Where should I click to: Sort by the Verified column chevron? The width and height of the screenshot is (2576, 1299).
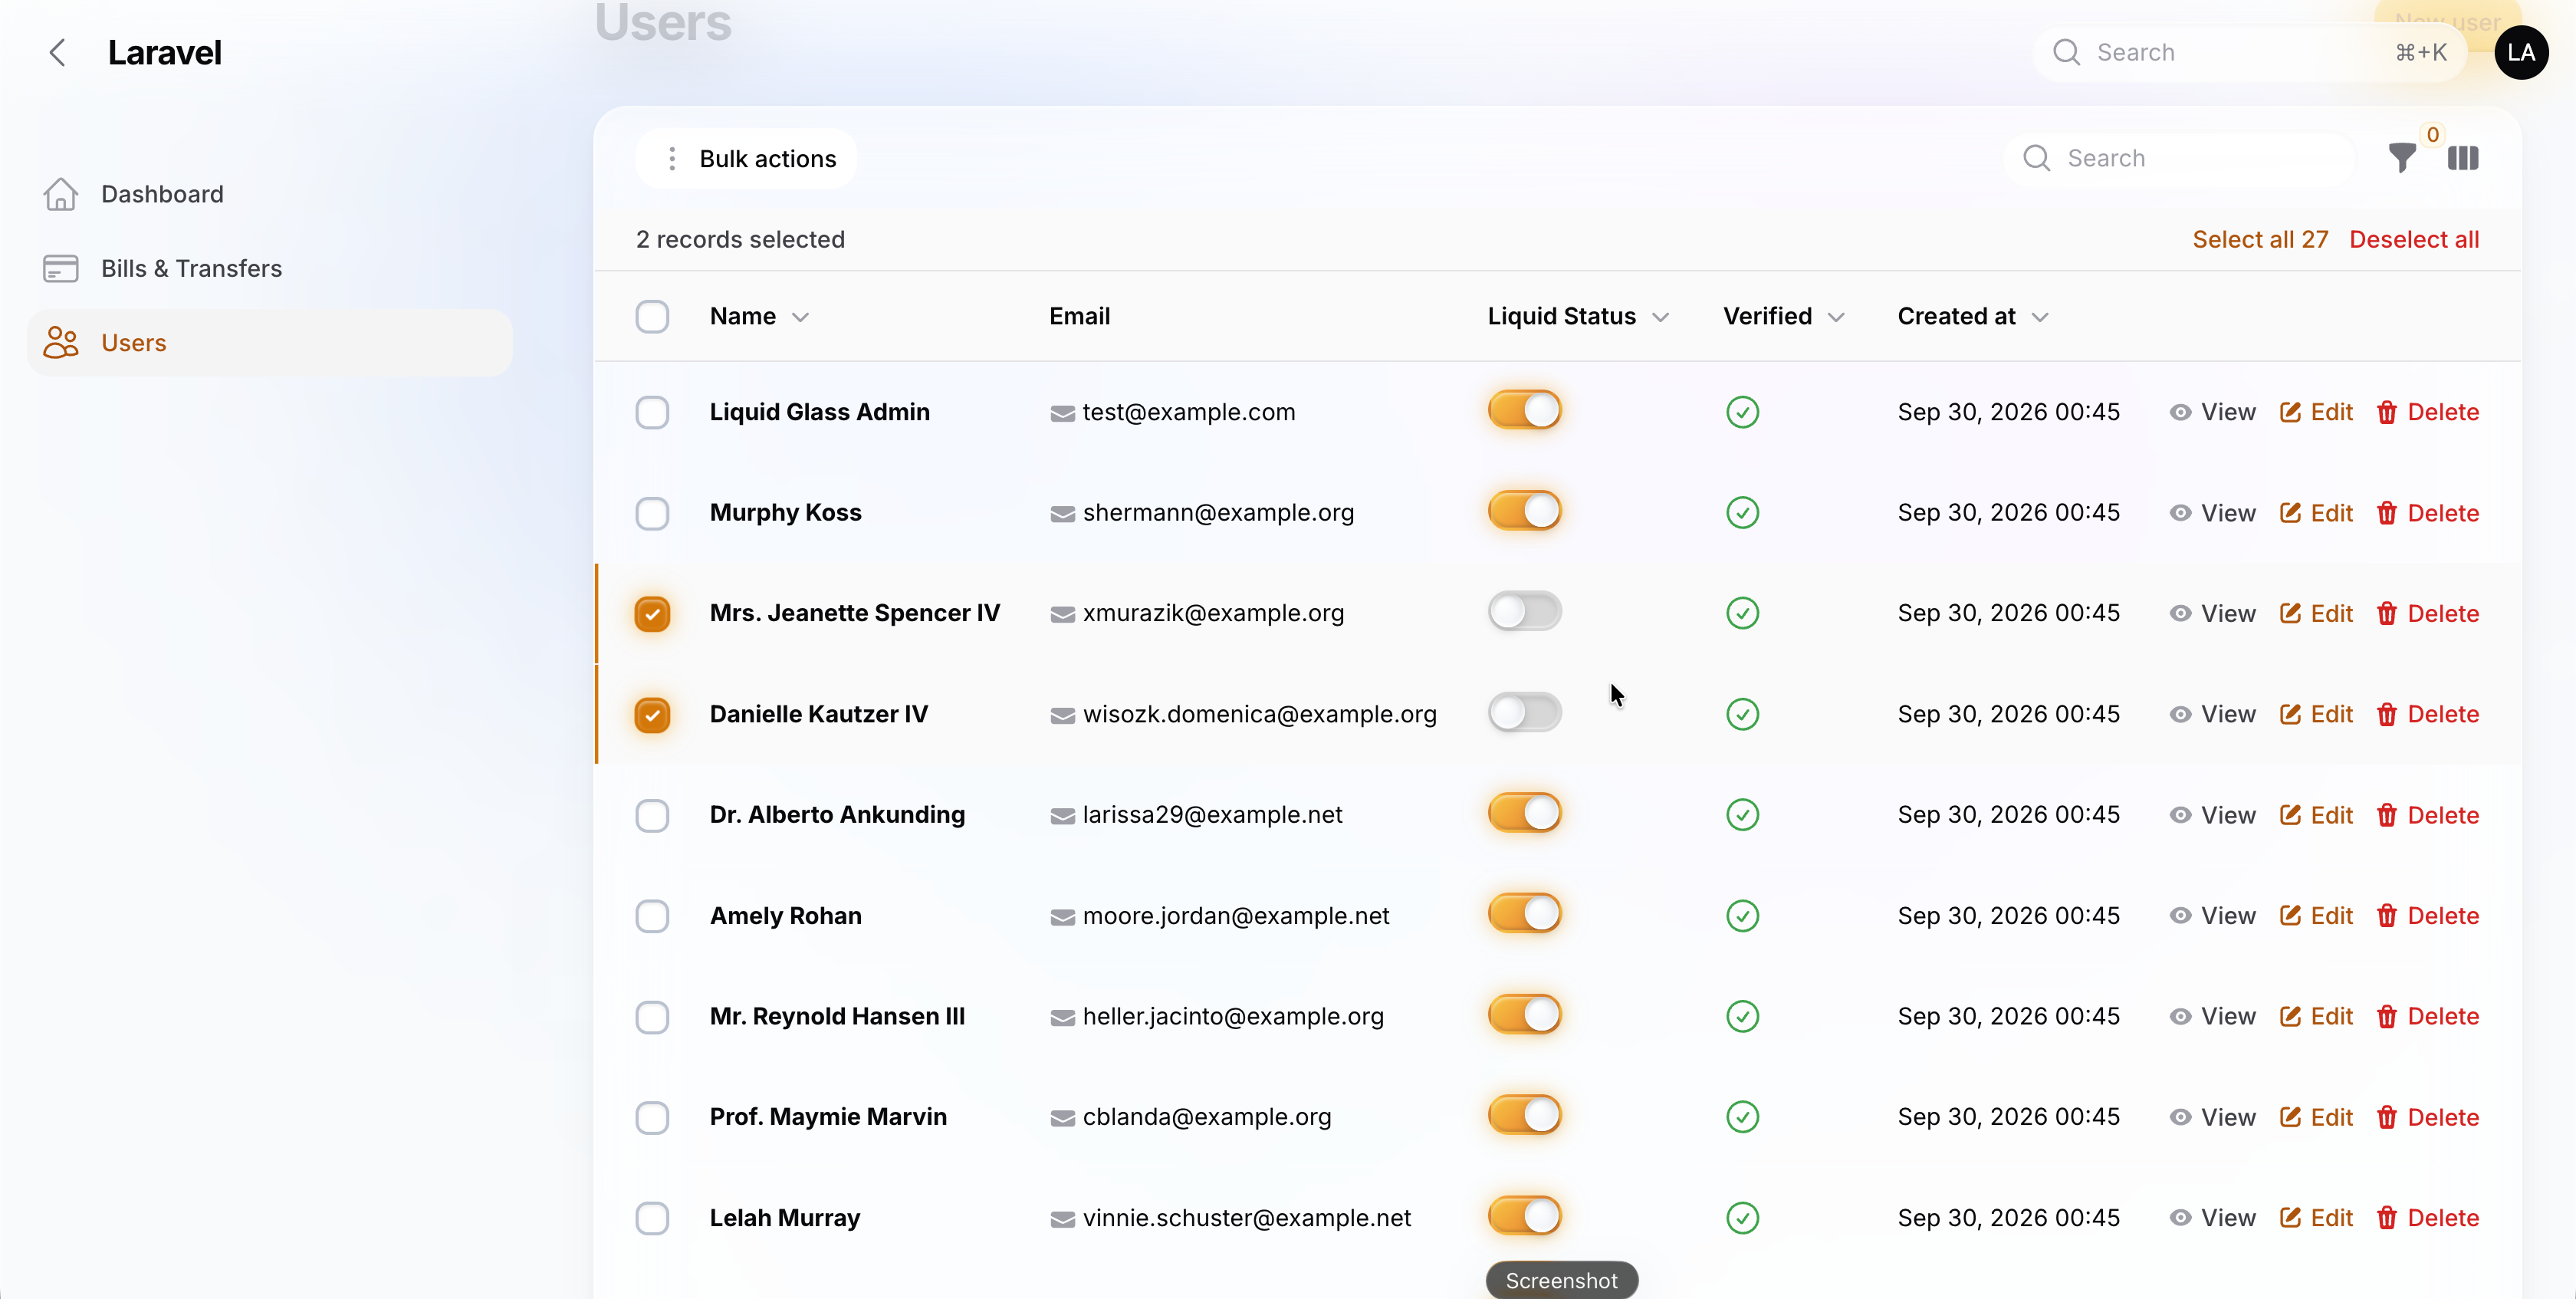coord(1836,318)
